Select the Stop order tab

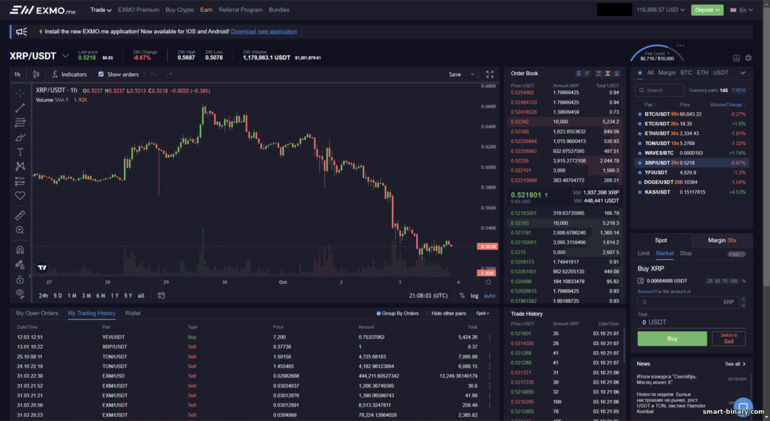pos(686,253)
